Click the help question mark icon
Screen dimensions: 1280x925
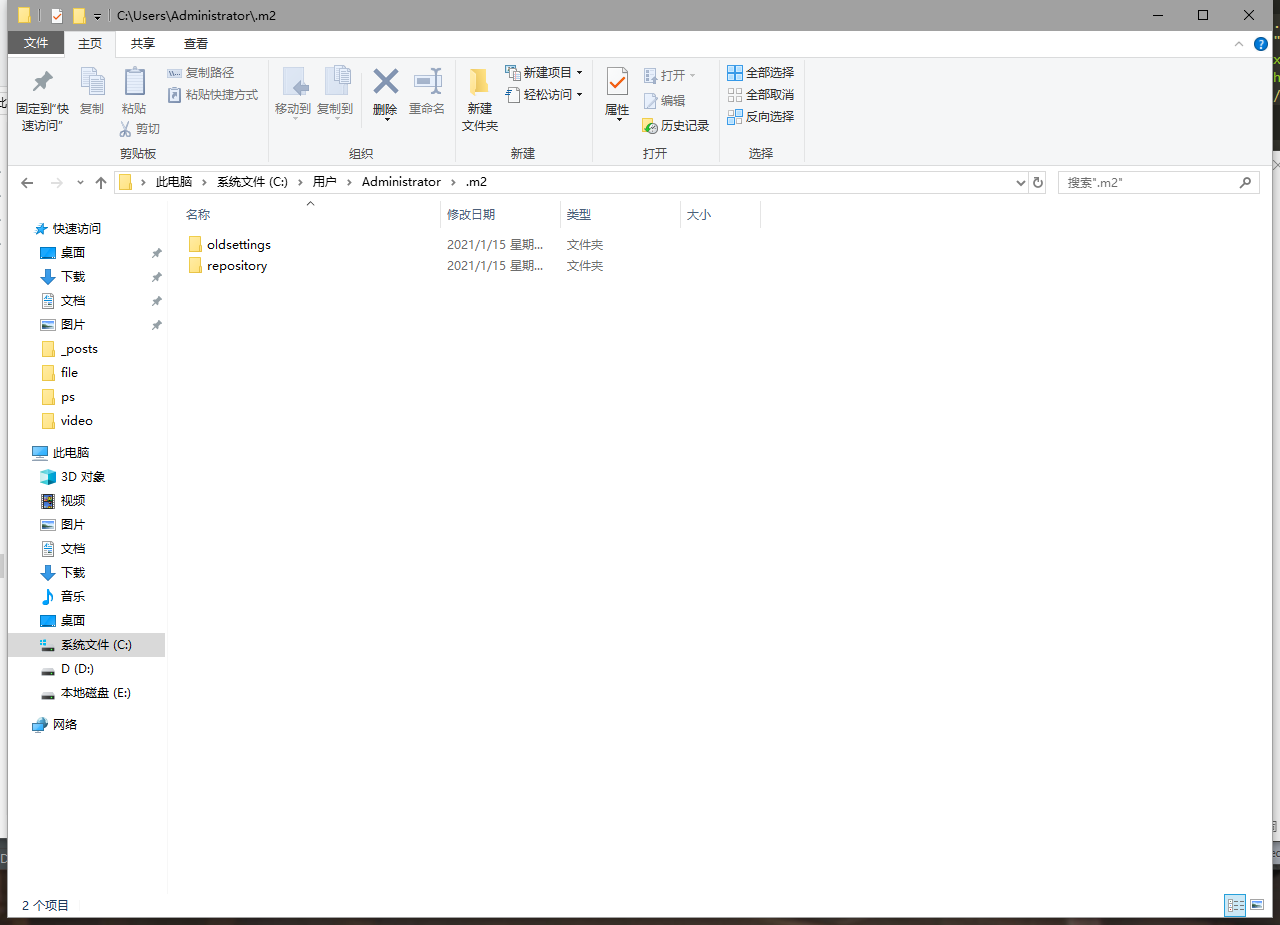(x=1261, y=44)
